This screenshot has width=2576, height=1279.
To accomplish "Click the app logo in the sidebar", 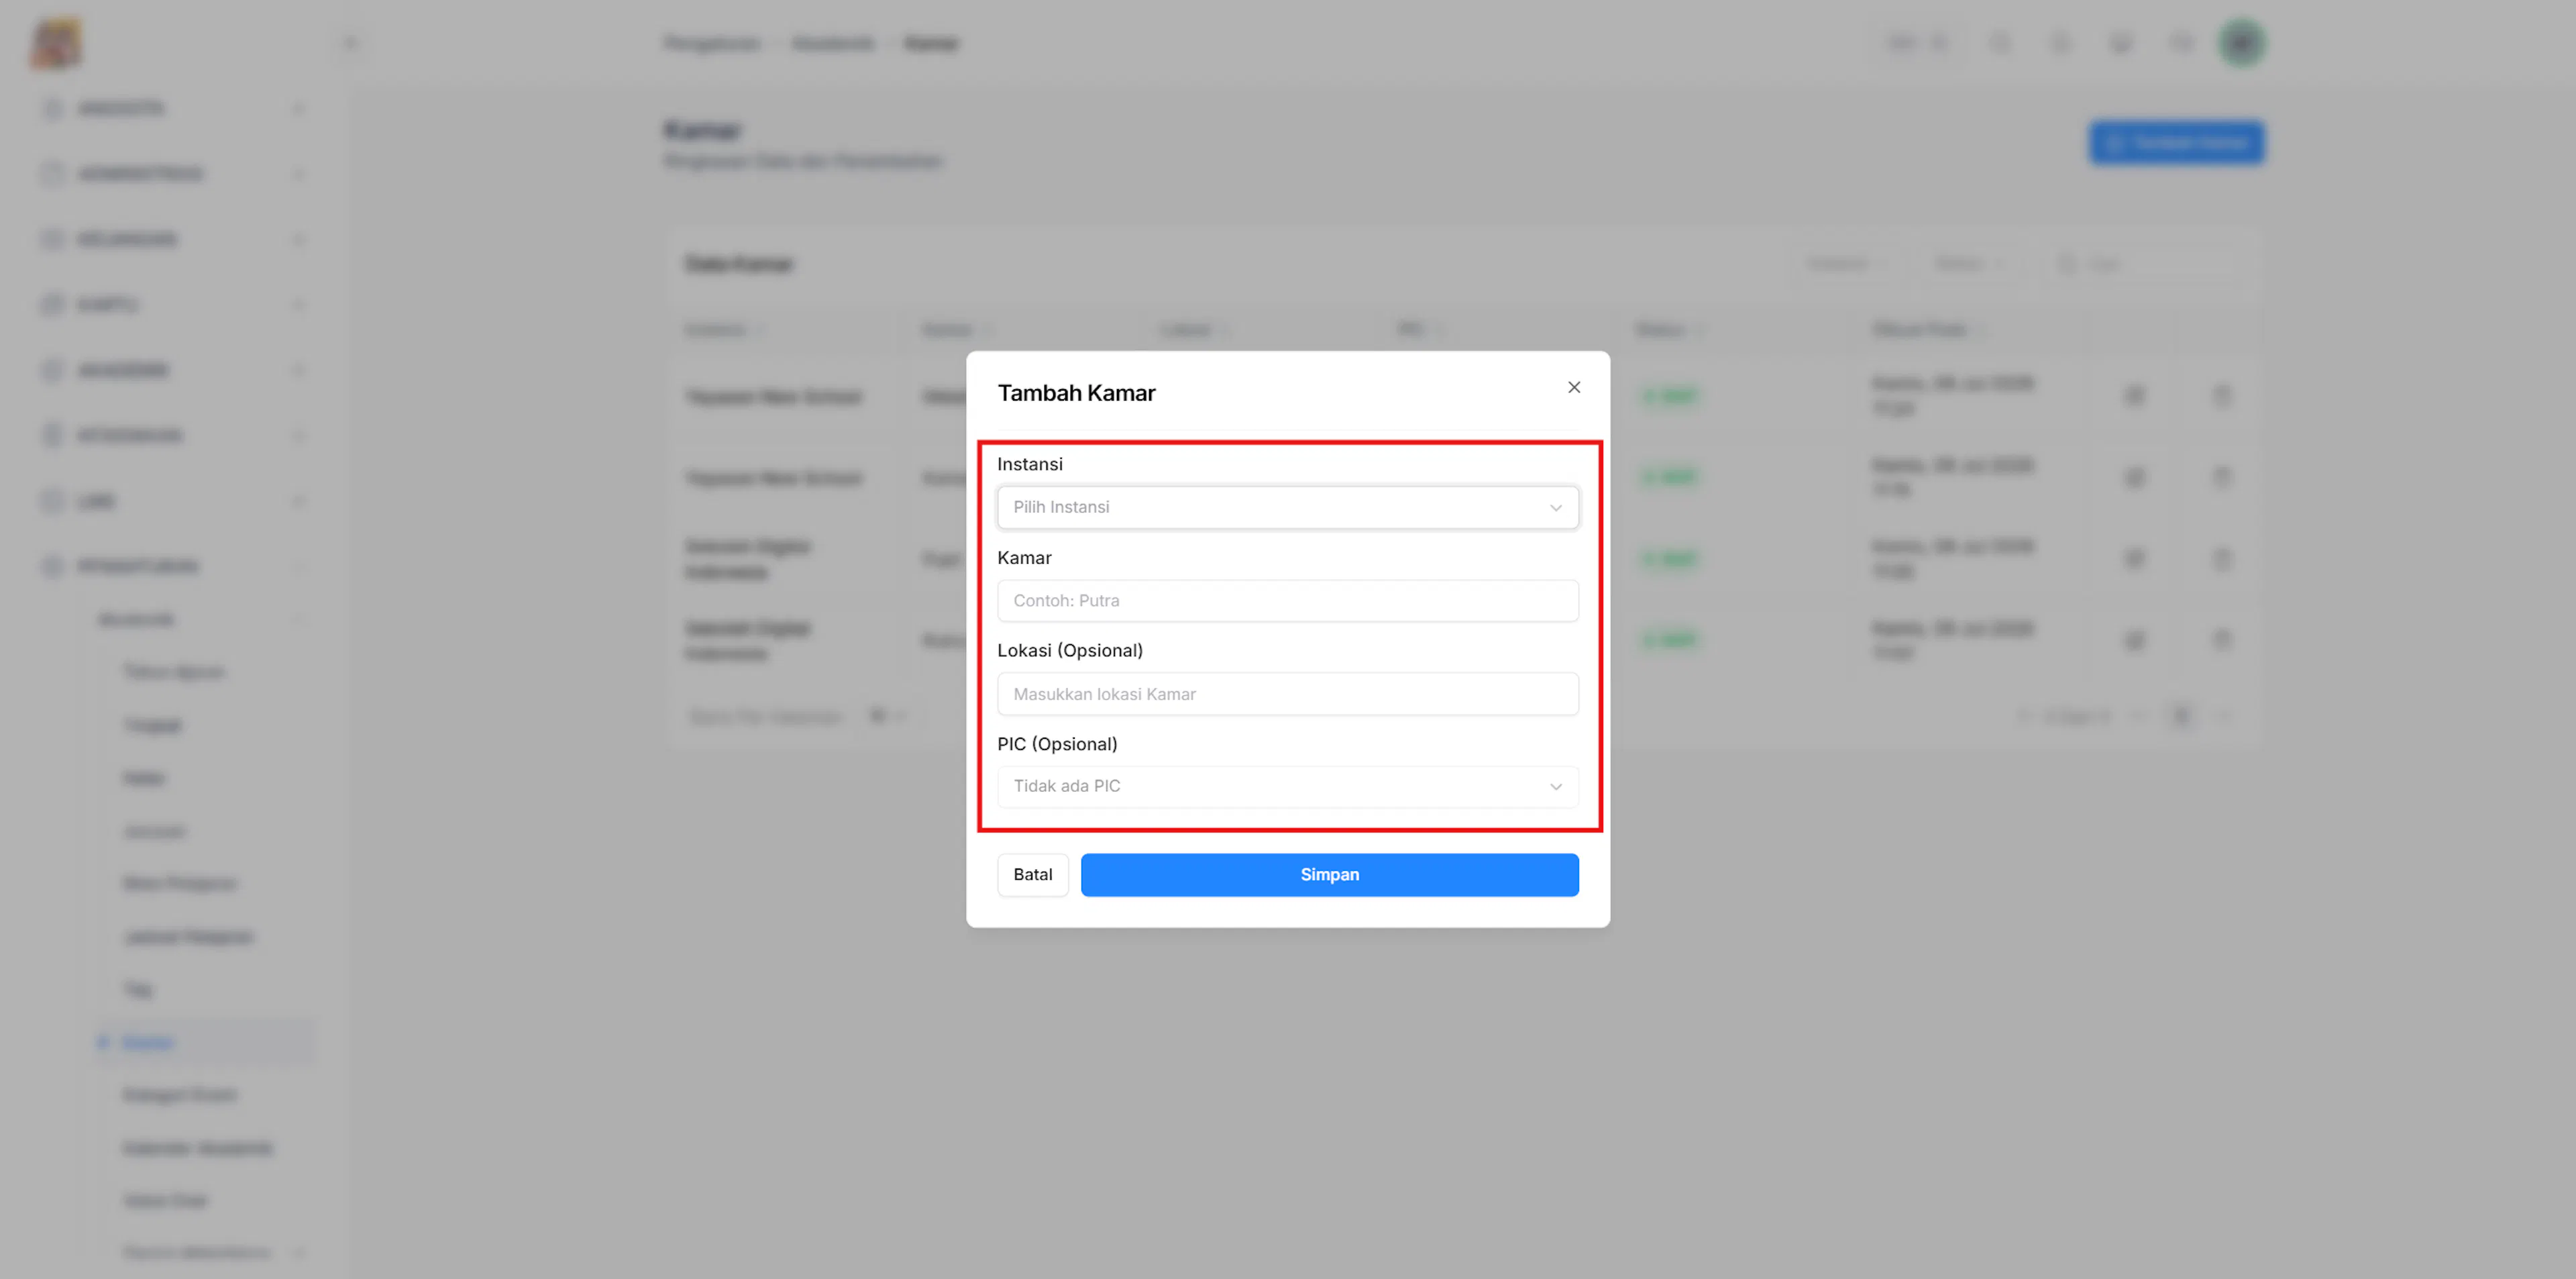I will pyautogui.click(x=56, y=43).
